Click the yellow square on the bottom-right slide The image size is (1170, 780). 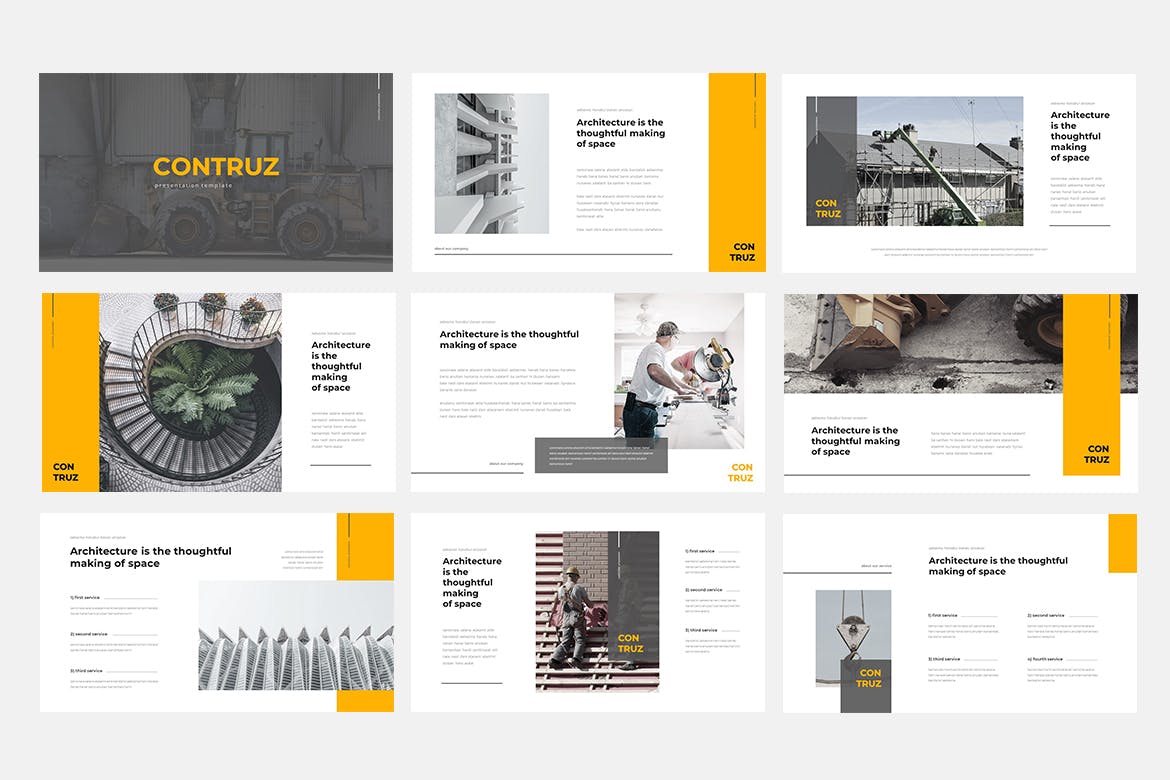(x=1122, y=543)
